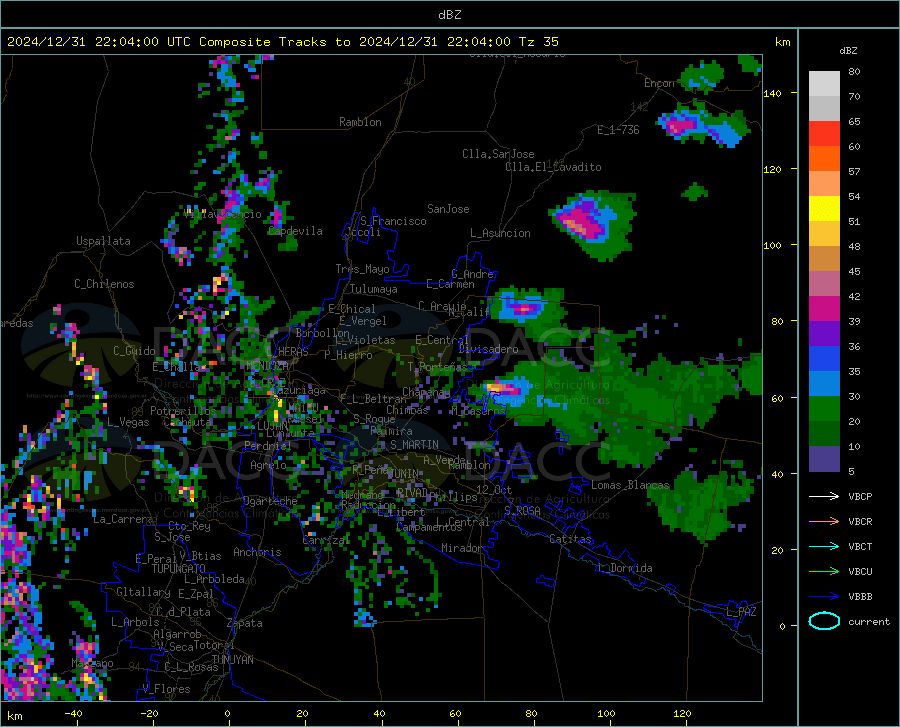This screenshot has height=727, width=900.
Task: Click the legend value '5'
Action: (x=851, y=471)
